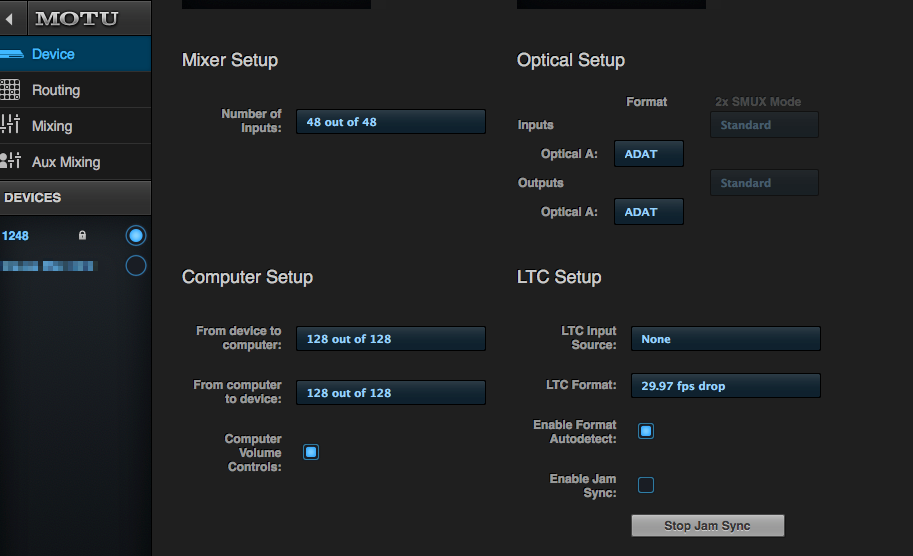The image size is (913, 556).
Task: Open the LTC Format dropdown showing 29.97 fps drop
Action: pyautogui.click(x=726, y=385)
